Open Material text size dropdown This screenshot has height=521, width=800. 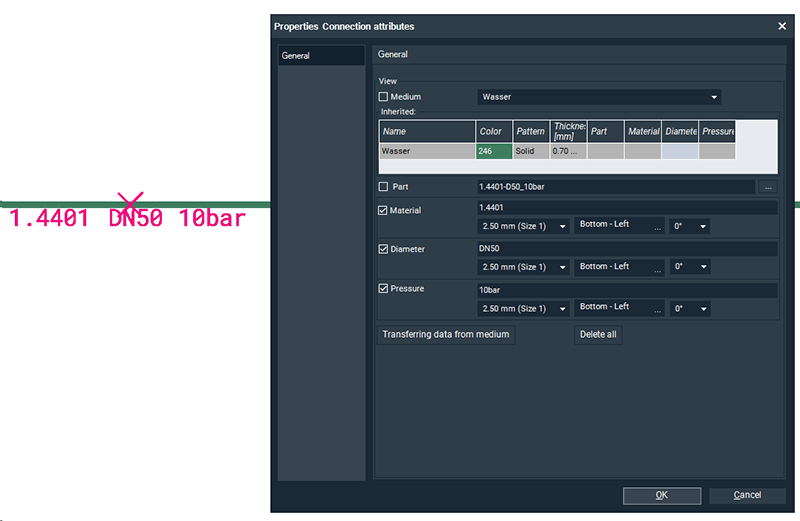pyautogui.click(x=524, y=227)
